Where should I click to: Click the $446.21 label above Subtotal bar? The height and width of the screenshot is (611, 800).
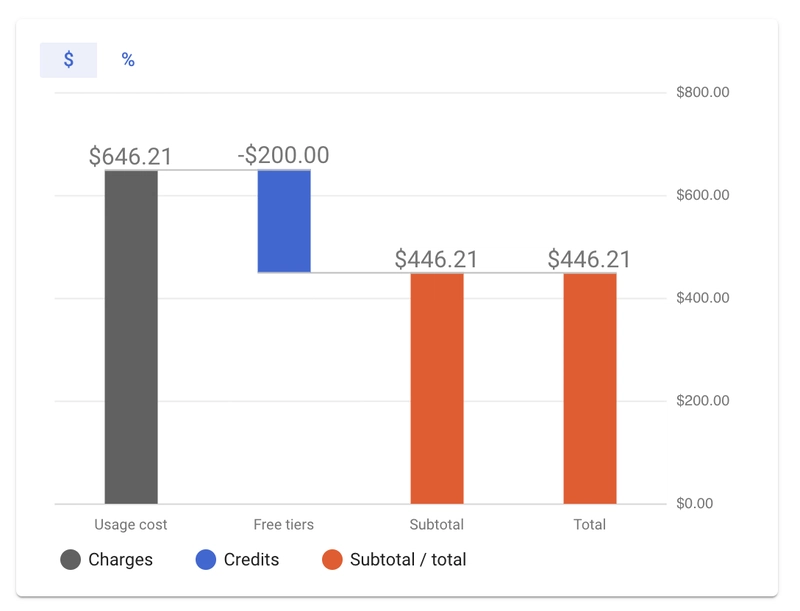click(x=437, y=260)
